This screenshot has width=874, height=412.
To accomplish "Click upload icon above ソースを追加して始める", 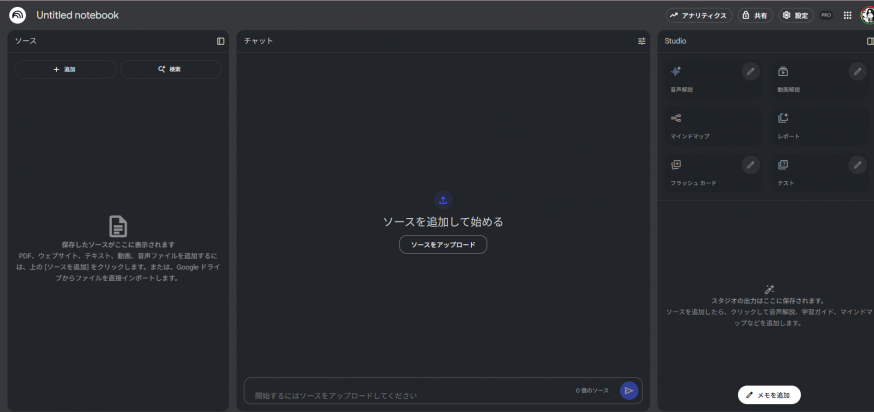I will [x=443, y=200].
